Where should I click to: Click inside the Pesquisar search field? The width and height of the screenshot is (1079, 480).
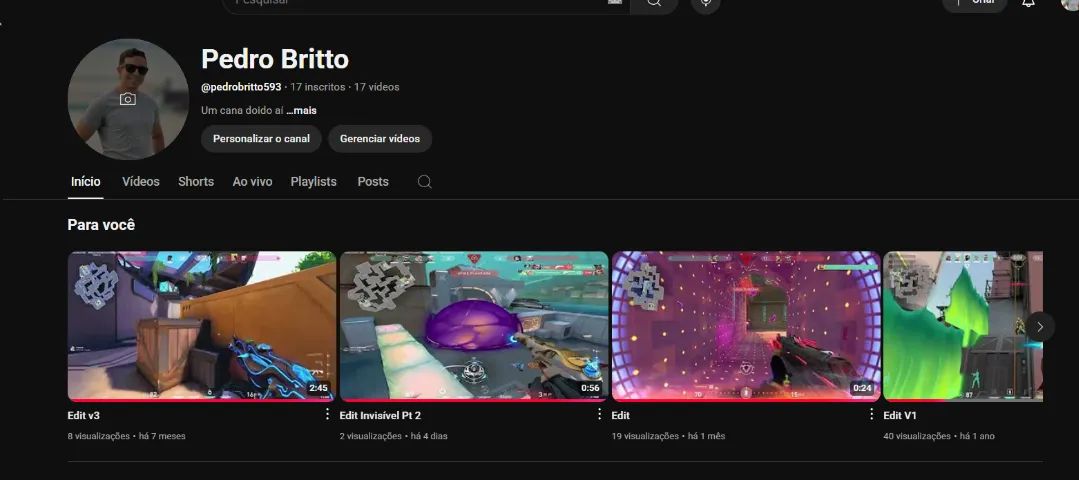(425, 3)
